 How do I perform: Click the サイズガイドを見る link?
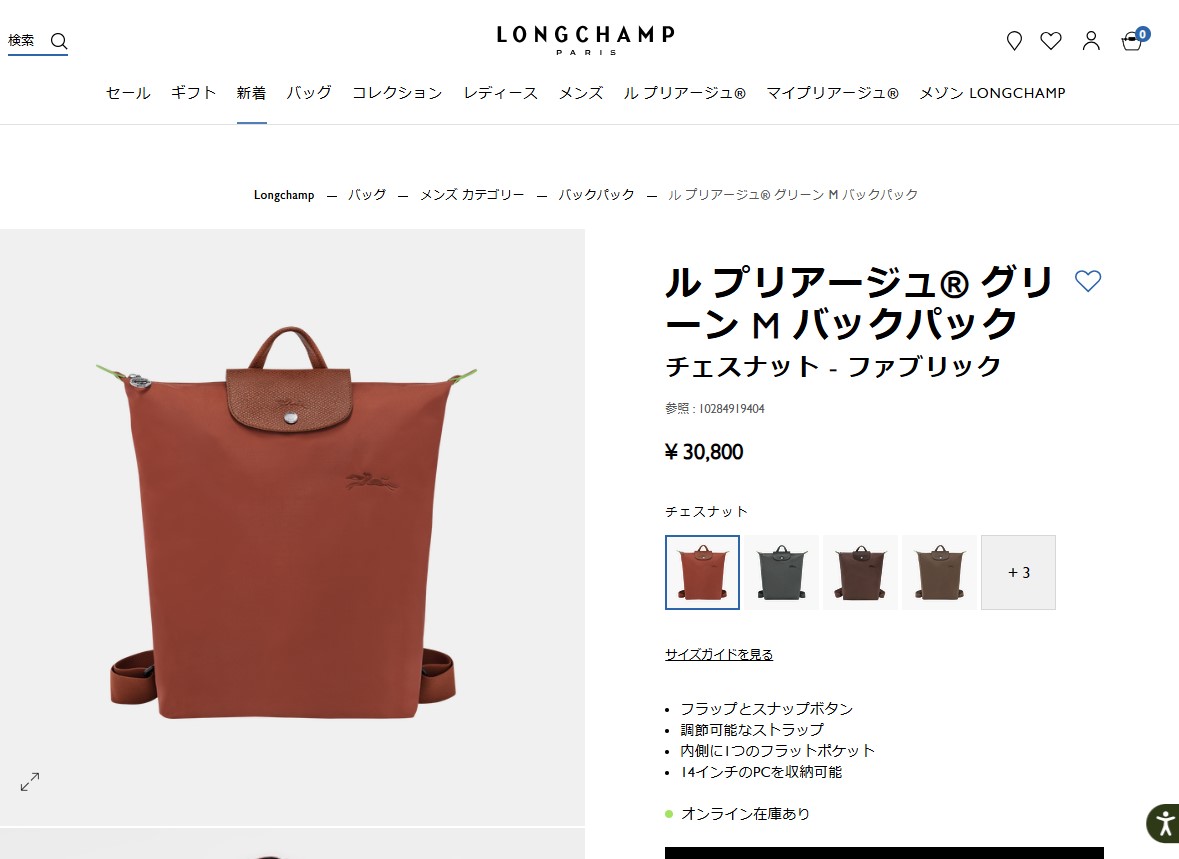pos(719,654)
